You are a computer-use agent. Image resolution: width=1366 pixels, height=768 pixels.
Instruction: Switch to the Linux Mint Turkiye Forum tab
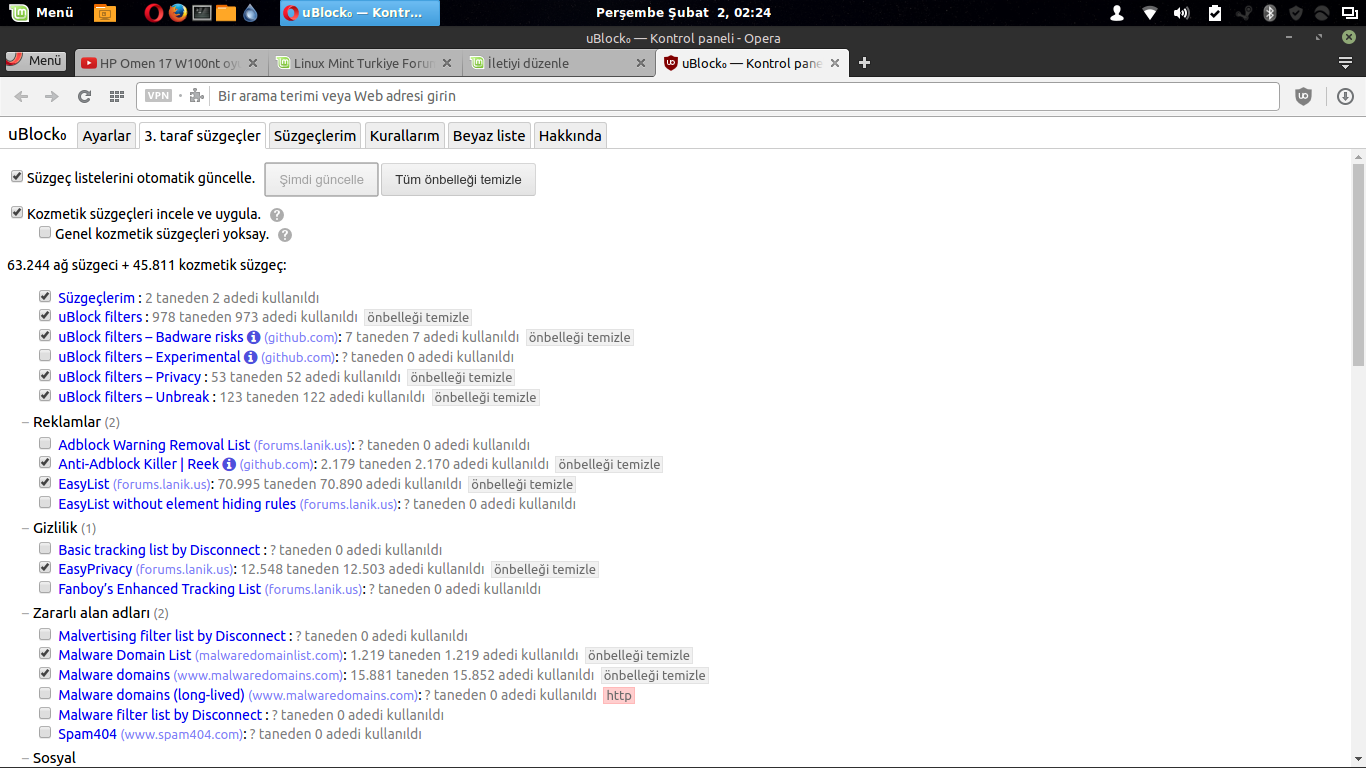[366, 63]
